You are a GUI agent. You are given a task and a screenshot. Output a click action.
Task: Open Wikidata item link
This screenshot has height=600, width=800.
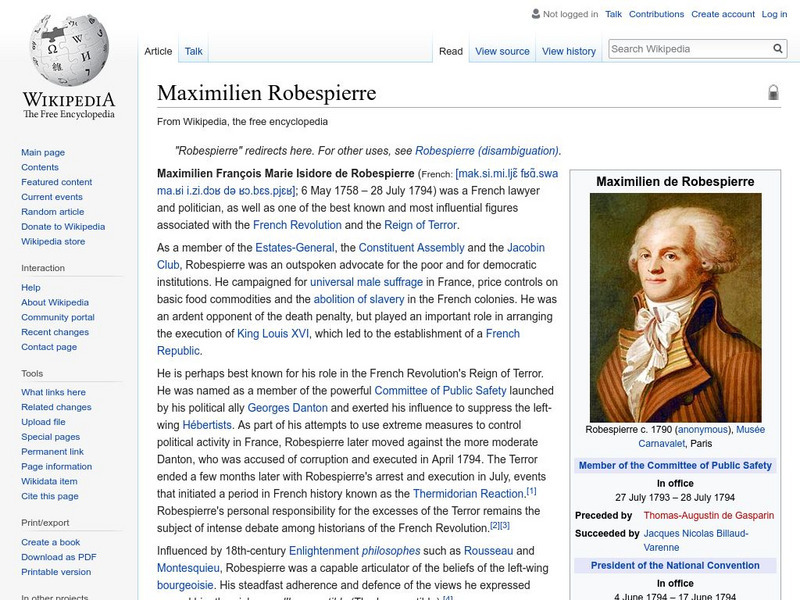tap(49, 481)
